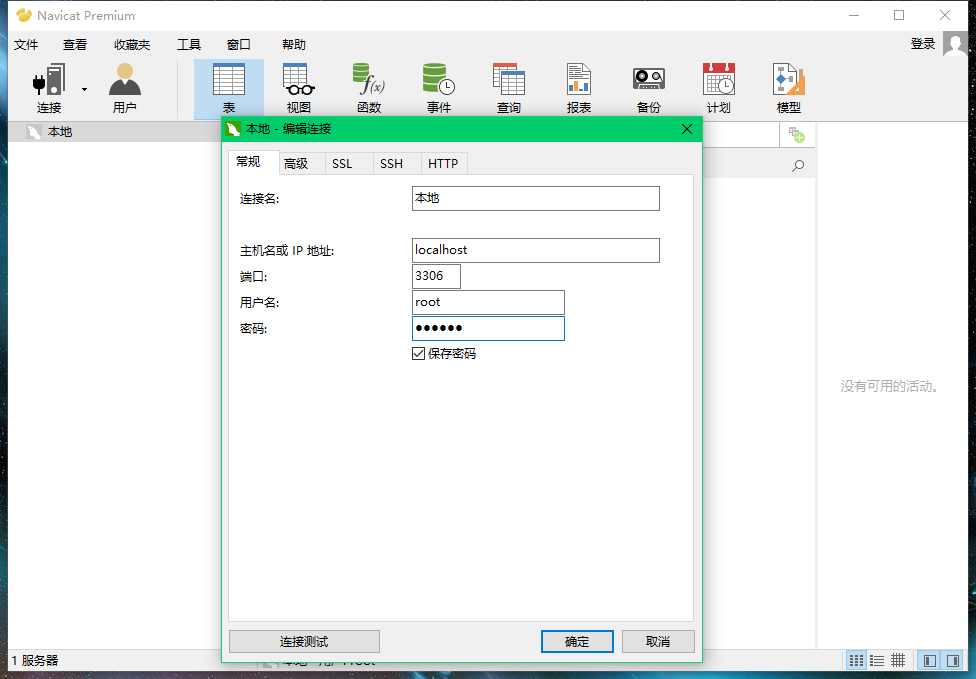Image resolution: width=976 pixels, height=679 pixels.
Task: Open the 工具 menu
Action: 188,44
